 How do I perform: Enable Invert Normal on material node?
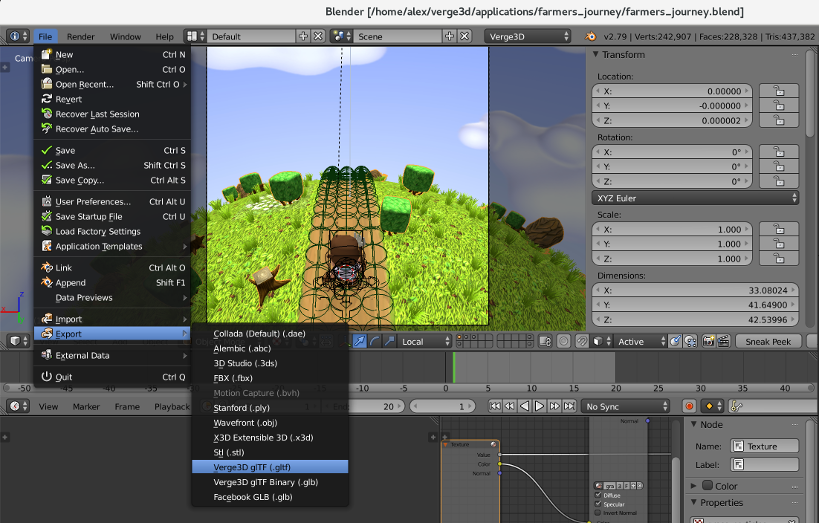tap(598, 513)
